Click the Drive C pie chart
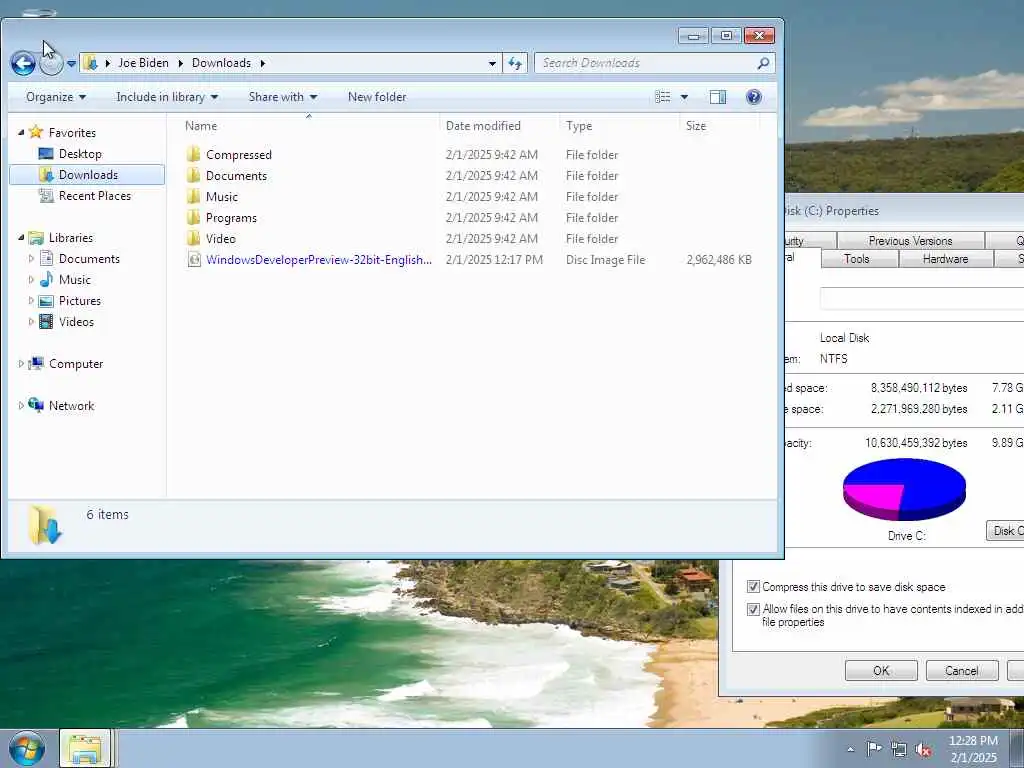 (x=904, y=489)
